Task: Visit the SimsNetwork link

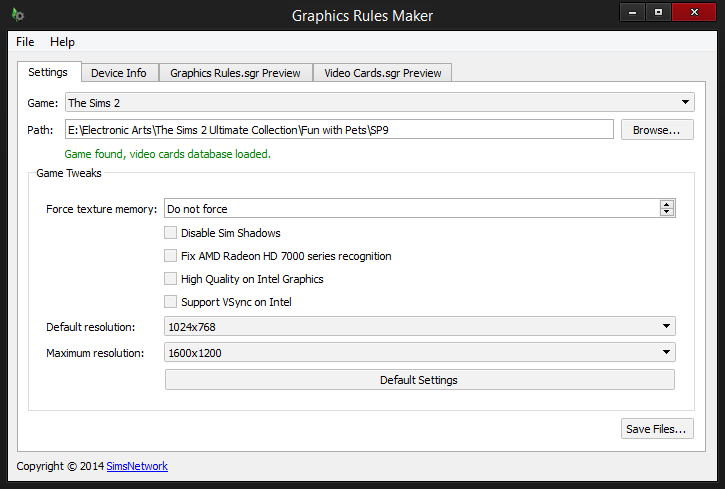Action: pos(137,466)
